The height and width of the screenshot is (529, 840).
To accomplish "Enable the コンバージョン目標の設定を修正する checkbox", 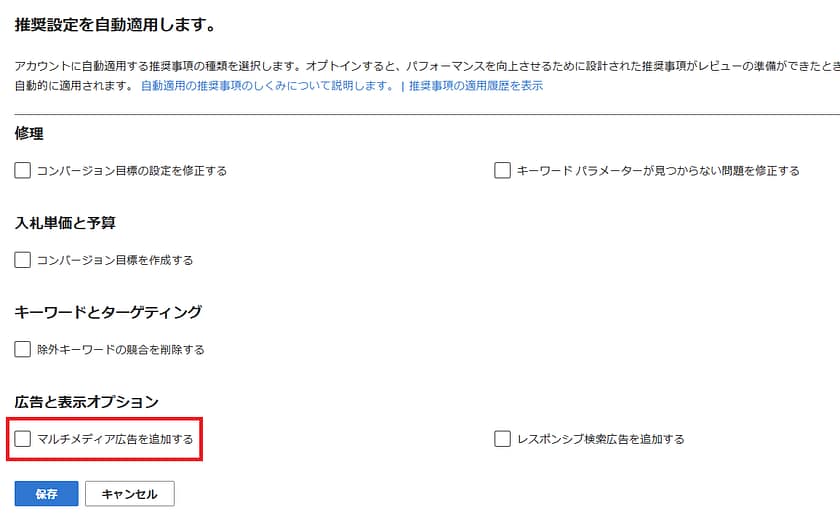I will click(x=23, y=170).
